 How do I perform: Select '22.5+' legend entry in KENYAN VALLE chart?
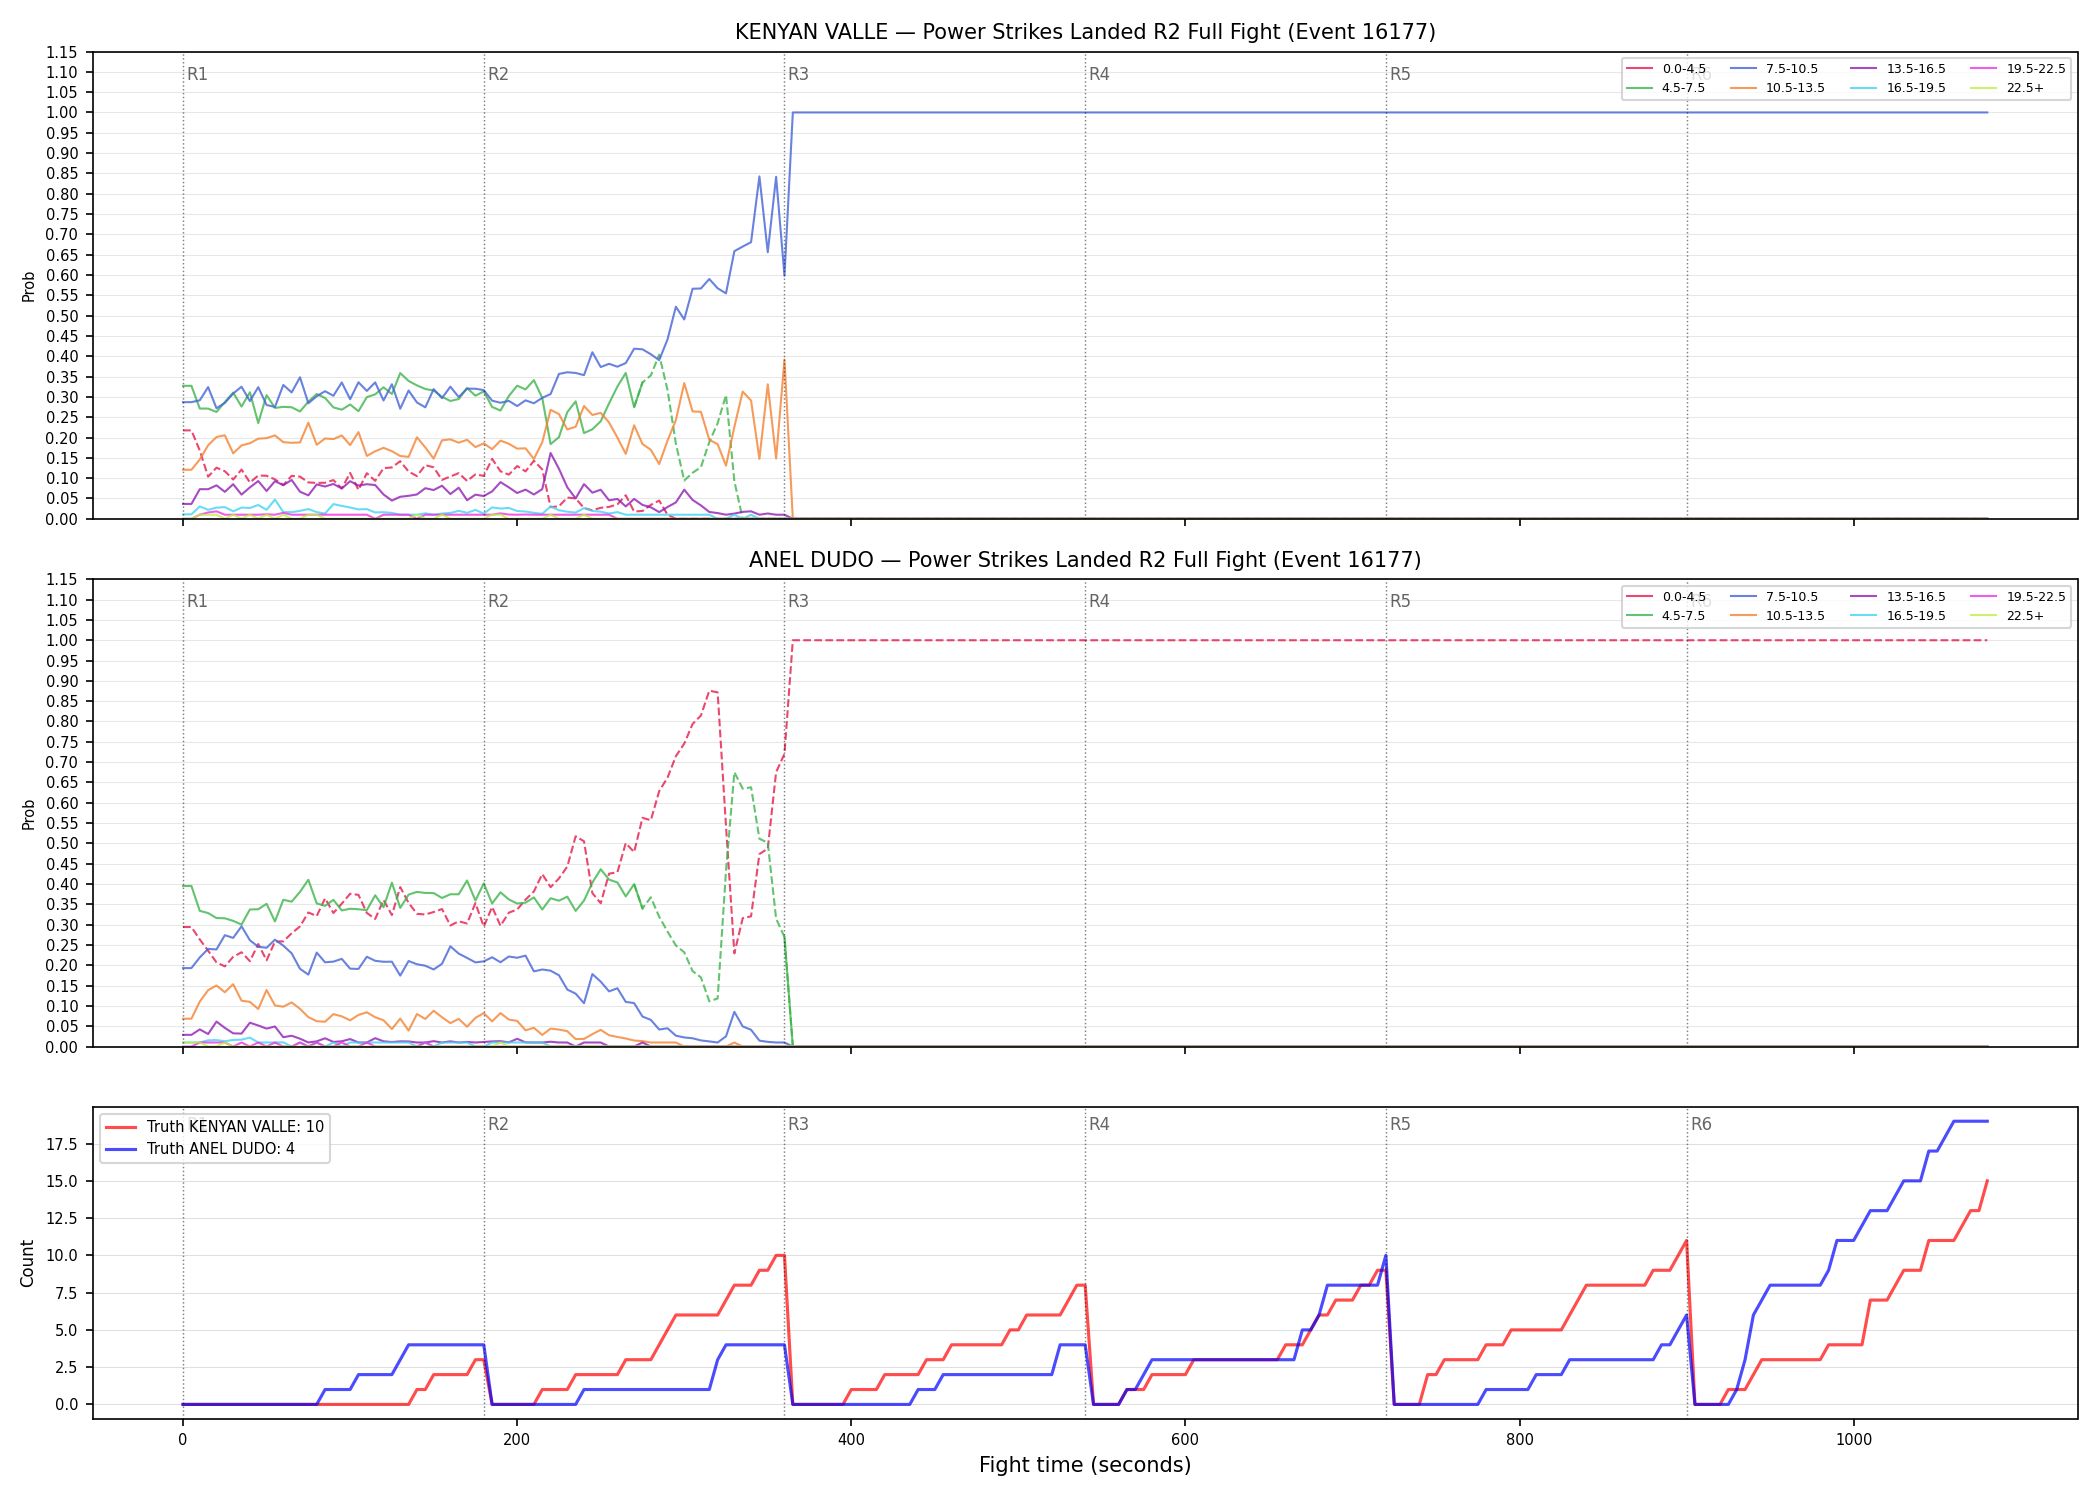(2008, 88)
